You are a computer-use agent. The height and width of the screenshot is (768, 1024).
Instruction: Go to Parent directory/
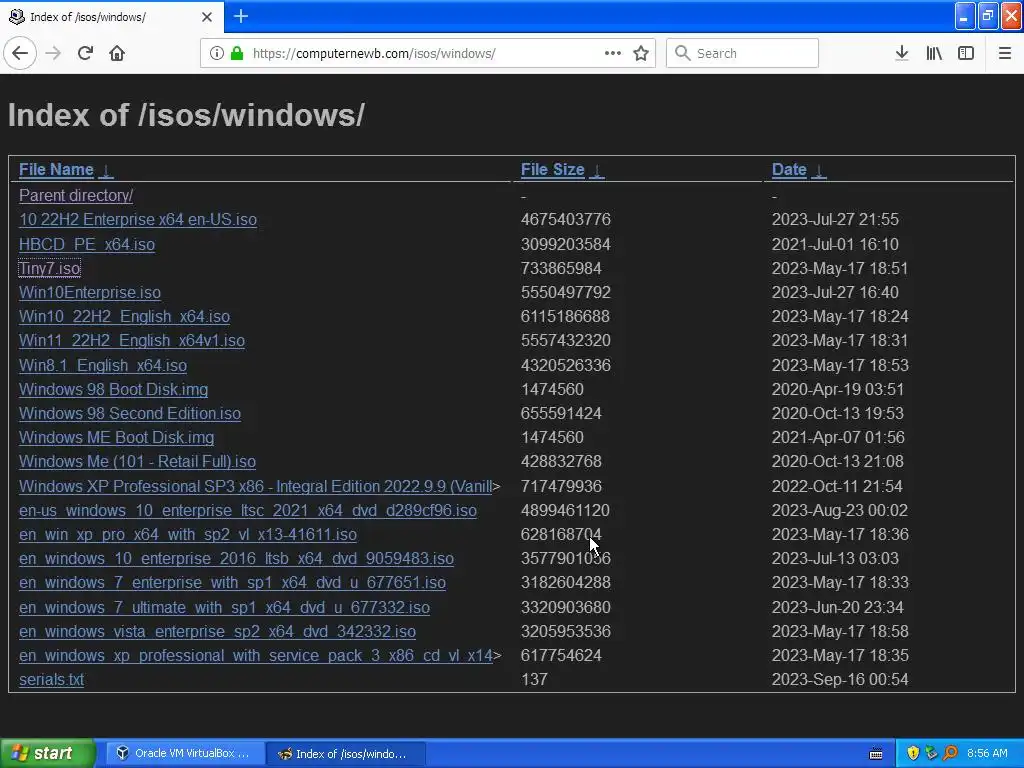click(76, 195)
